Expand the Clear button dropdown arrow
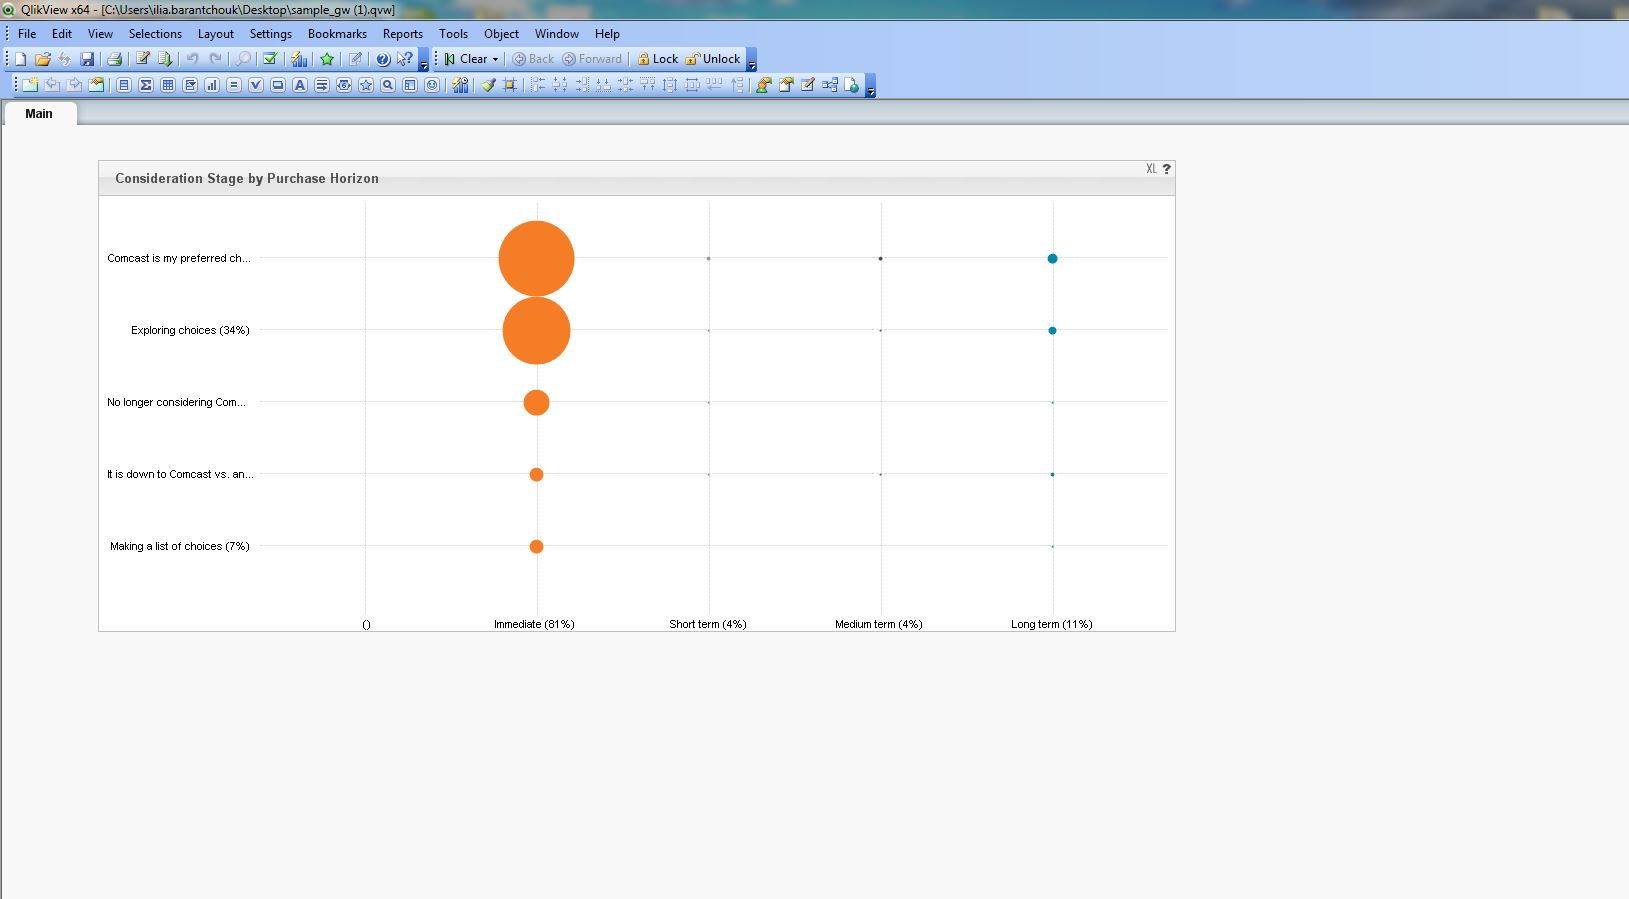 [495, 59]
